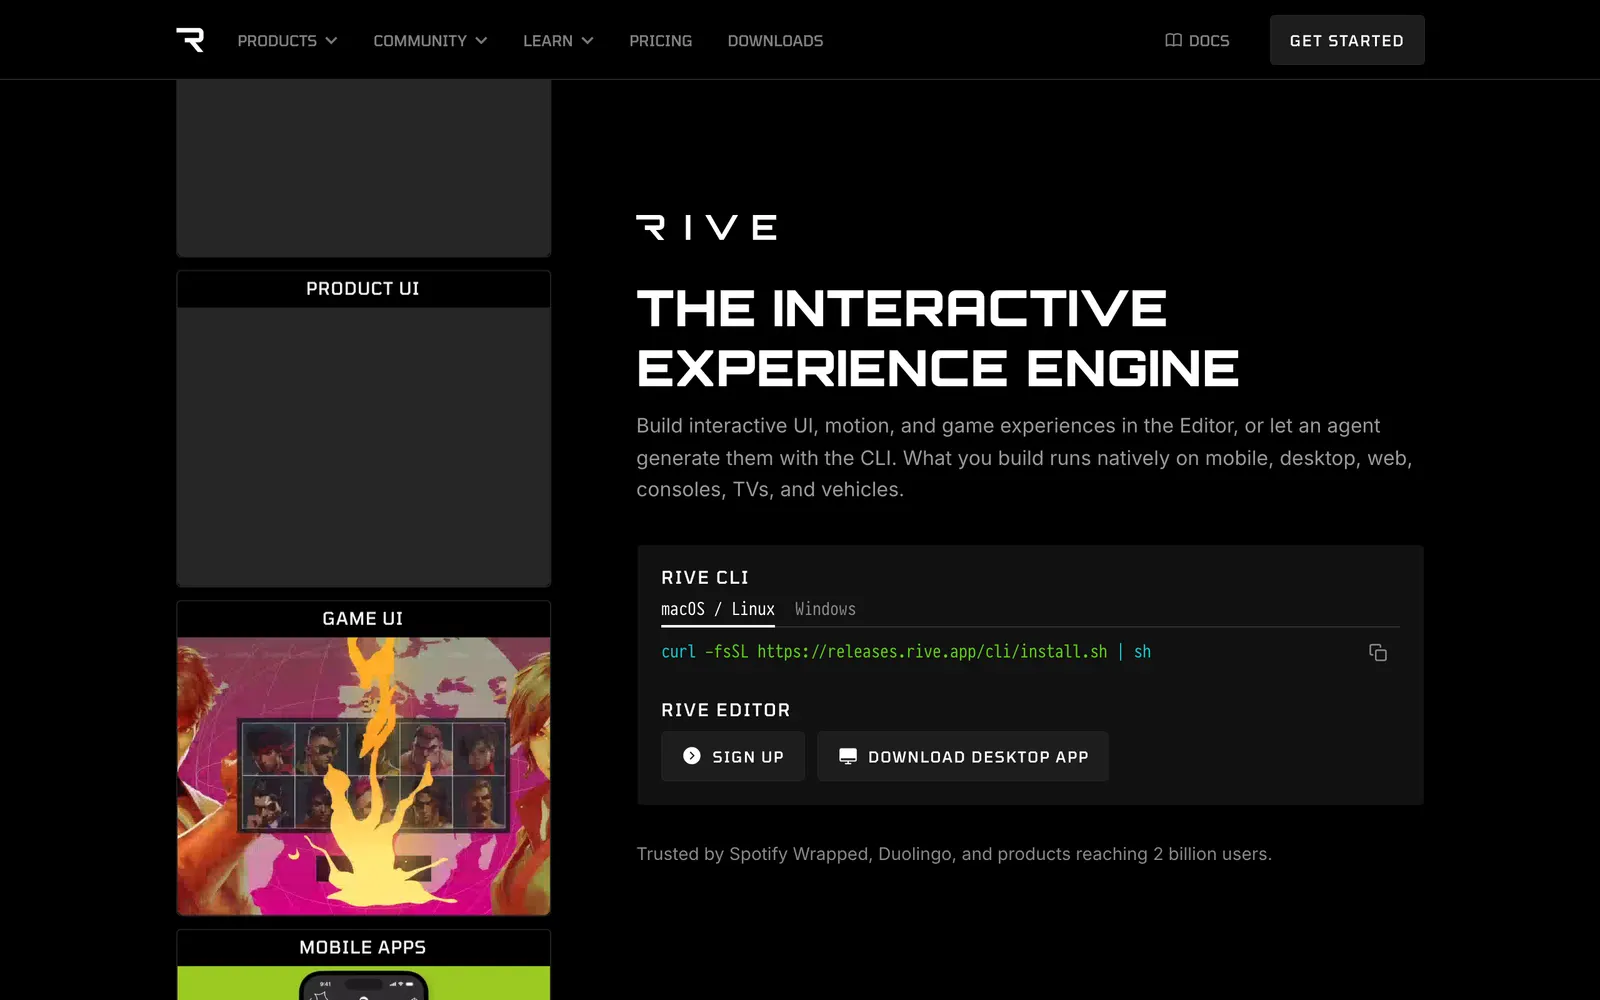The height and width of the screenshot is (1000, 1600).
Task: Click the Game UI card title
Action: pyautogui.click(x=363, y=619)
